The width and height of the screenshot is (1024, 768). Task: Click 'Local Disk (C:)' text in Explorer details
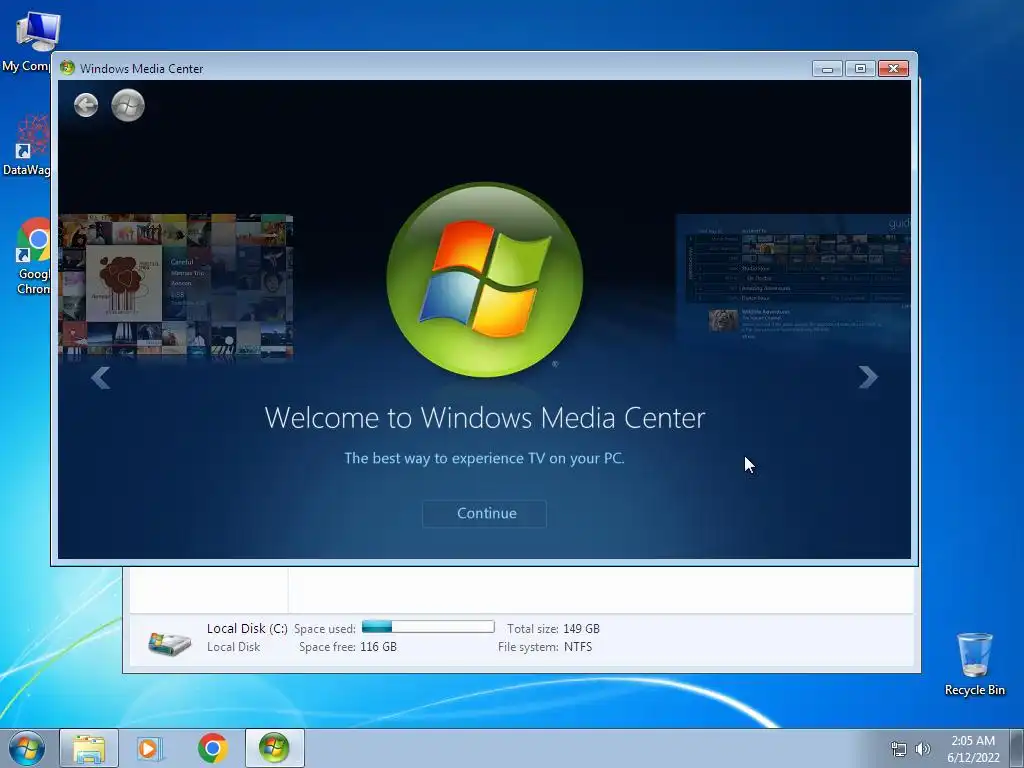[x=247, y=628]
